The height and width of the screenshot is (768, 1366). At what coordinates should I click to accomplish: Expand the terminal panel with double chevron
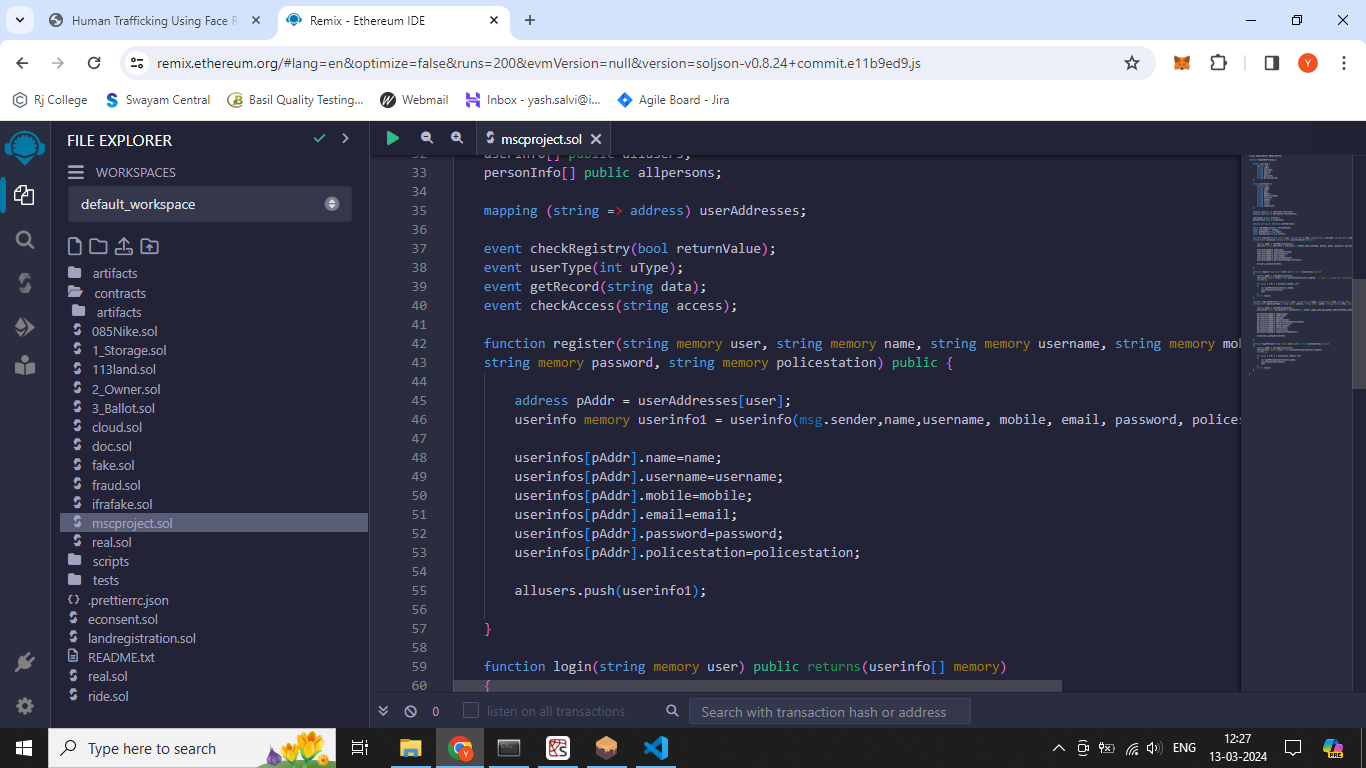(383, 712)
